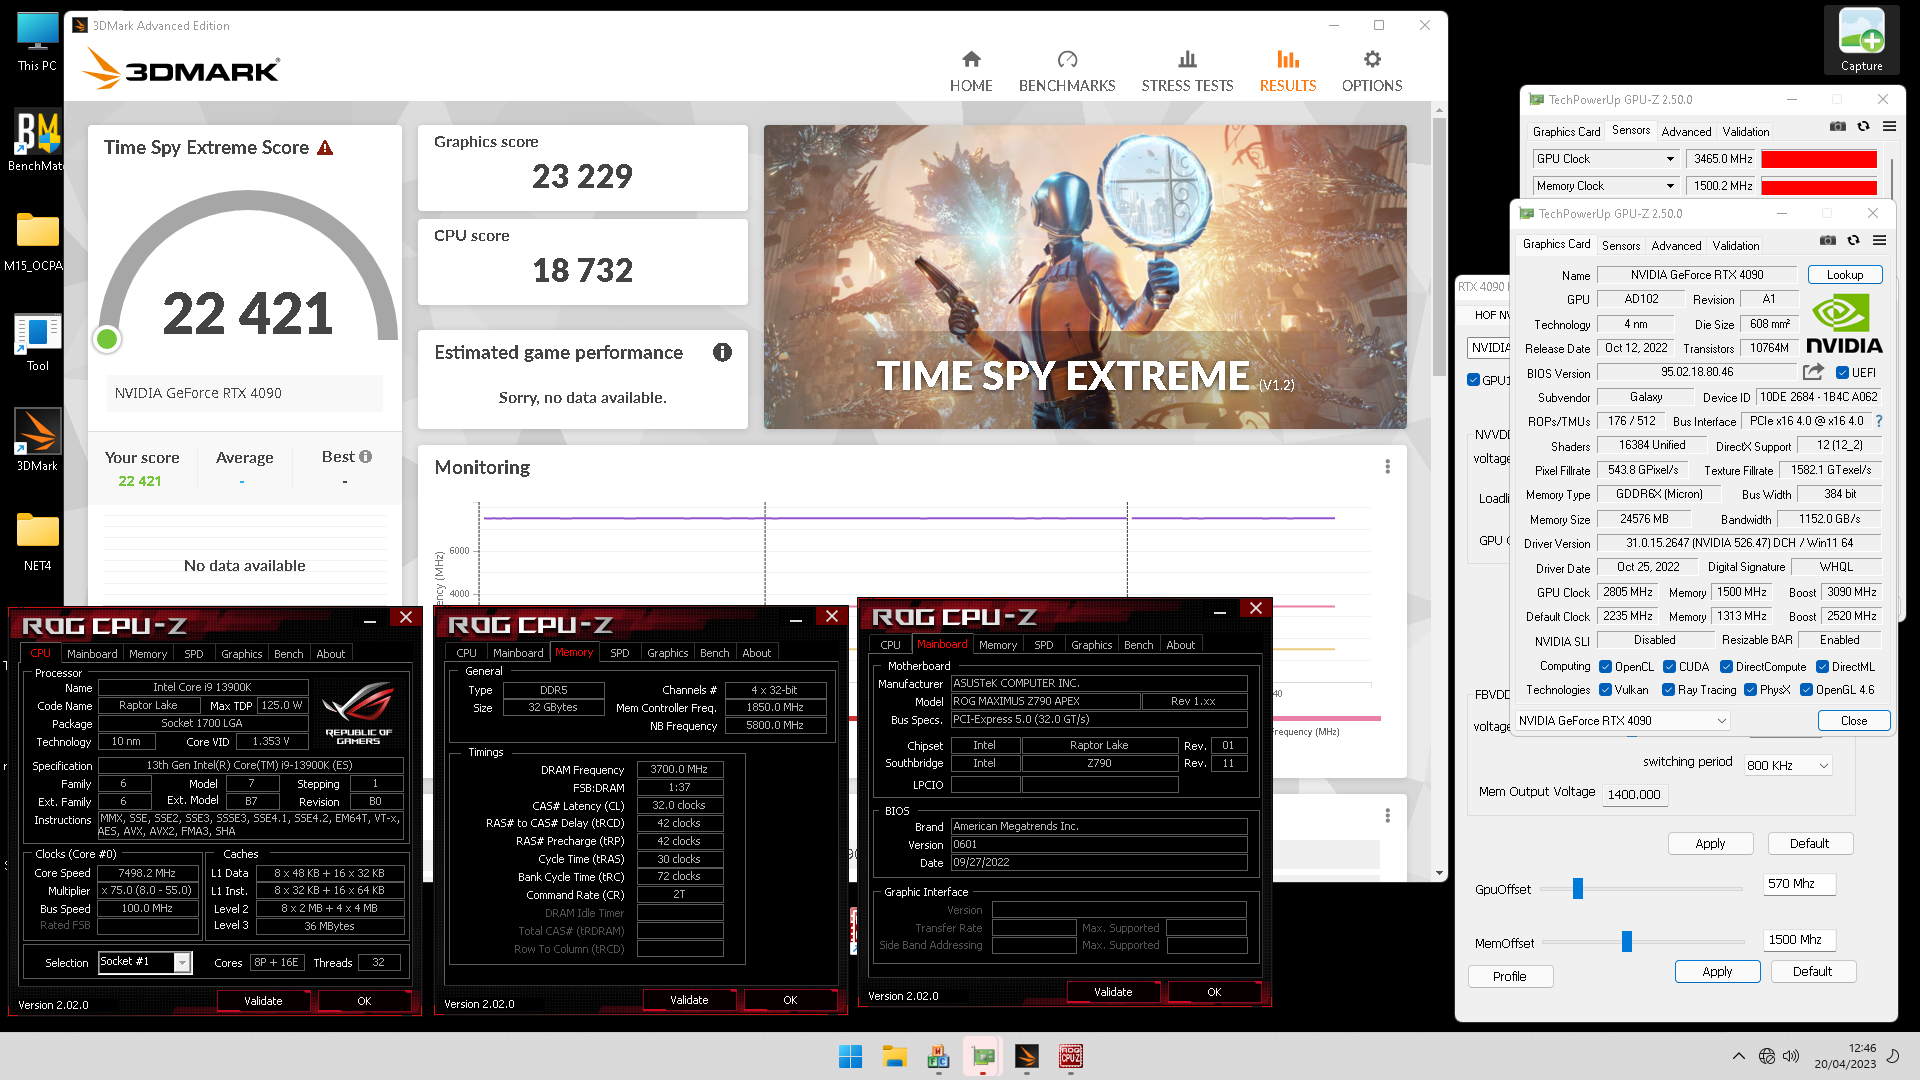The height and width of the screenshot is (1080, 1920).
Task: Open Socket #1 selection dropdown
Action: 144,962
